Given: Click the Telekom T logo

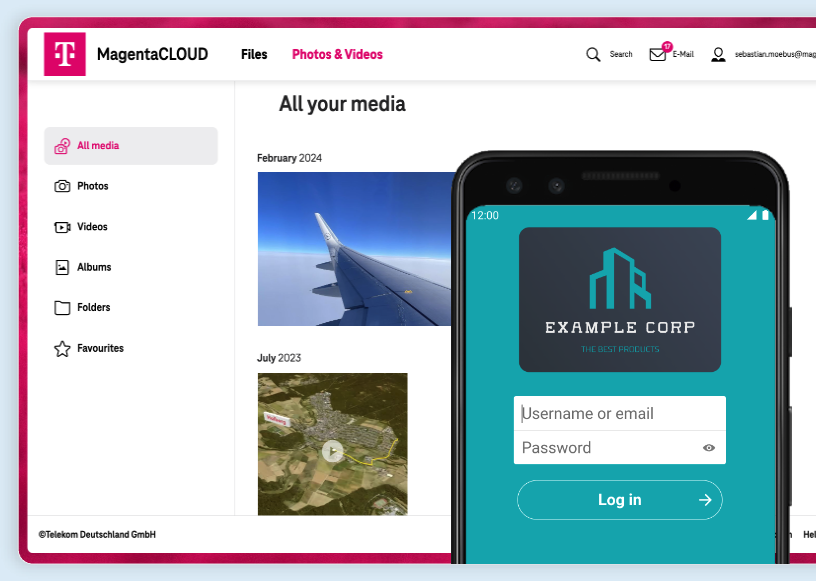Looking at the screenshot, I should tap(65, 54).
